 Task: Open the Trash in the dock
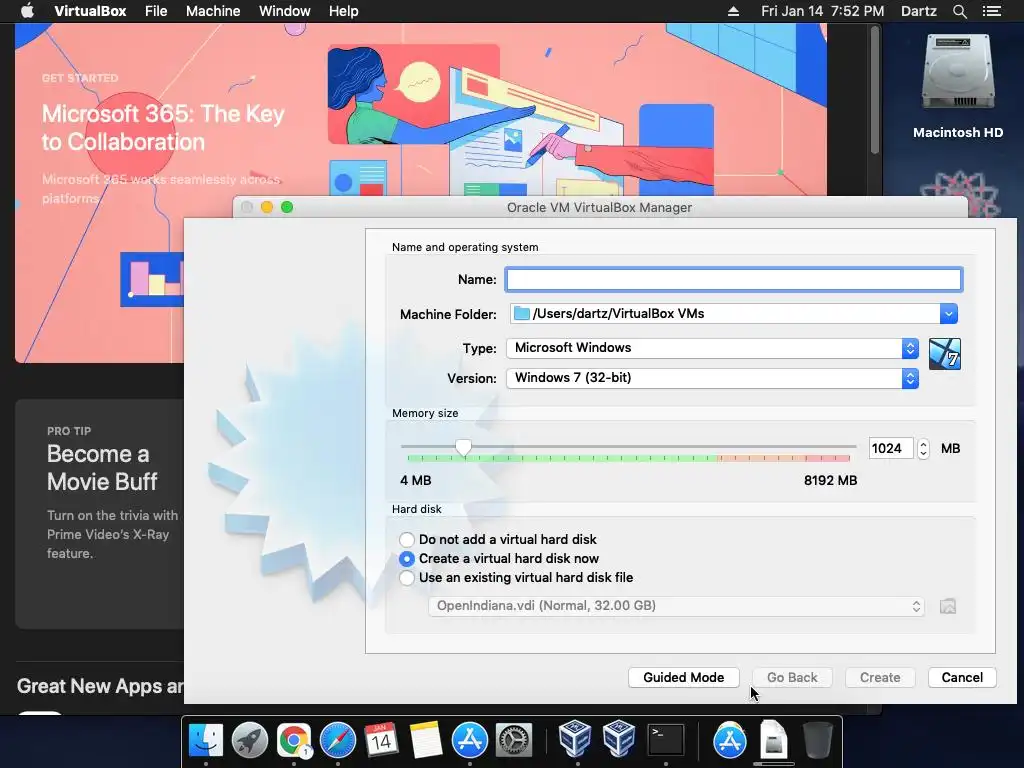pyautogui.click(x=817, y=741)
